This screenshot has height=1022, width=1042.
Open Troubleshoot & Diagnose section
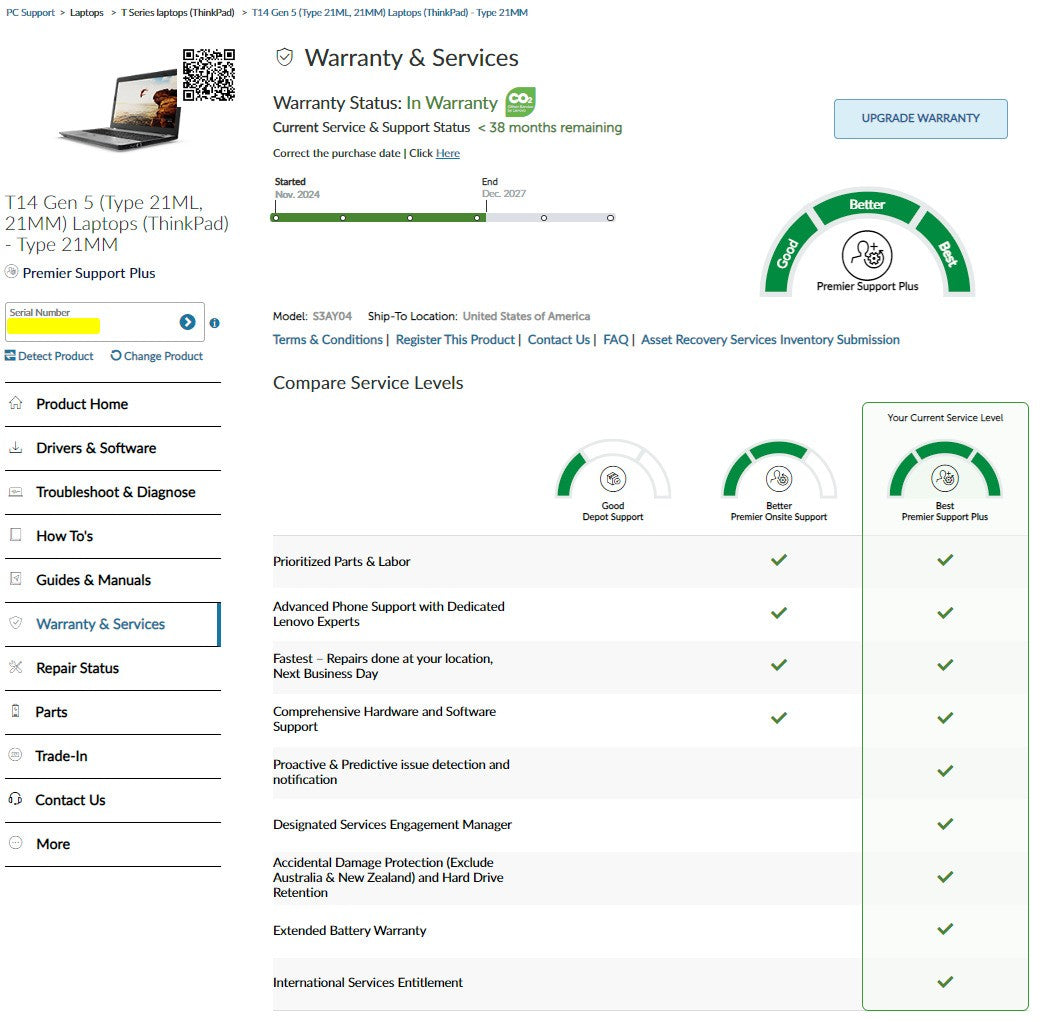(113, 492)
